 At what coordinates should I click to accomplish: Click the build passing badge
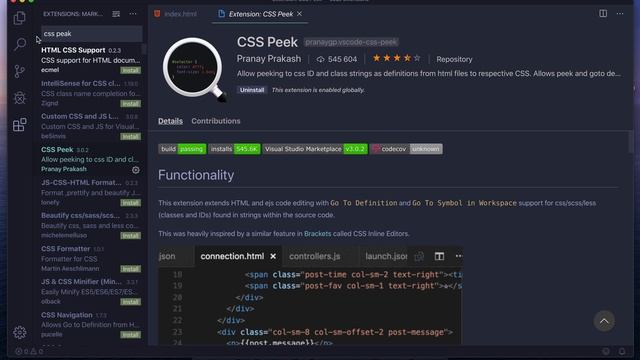pos(182,149)
